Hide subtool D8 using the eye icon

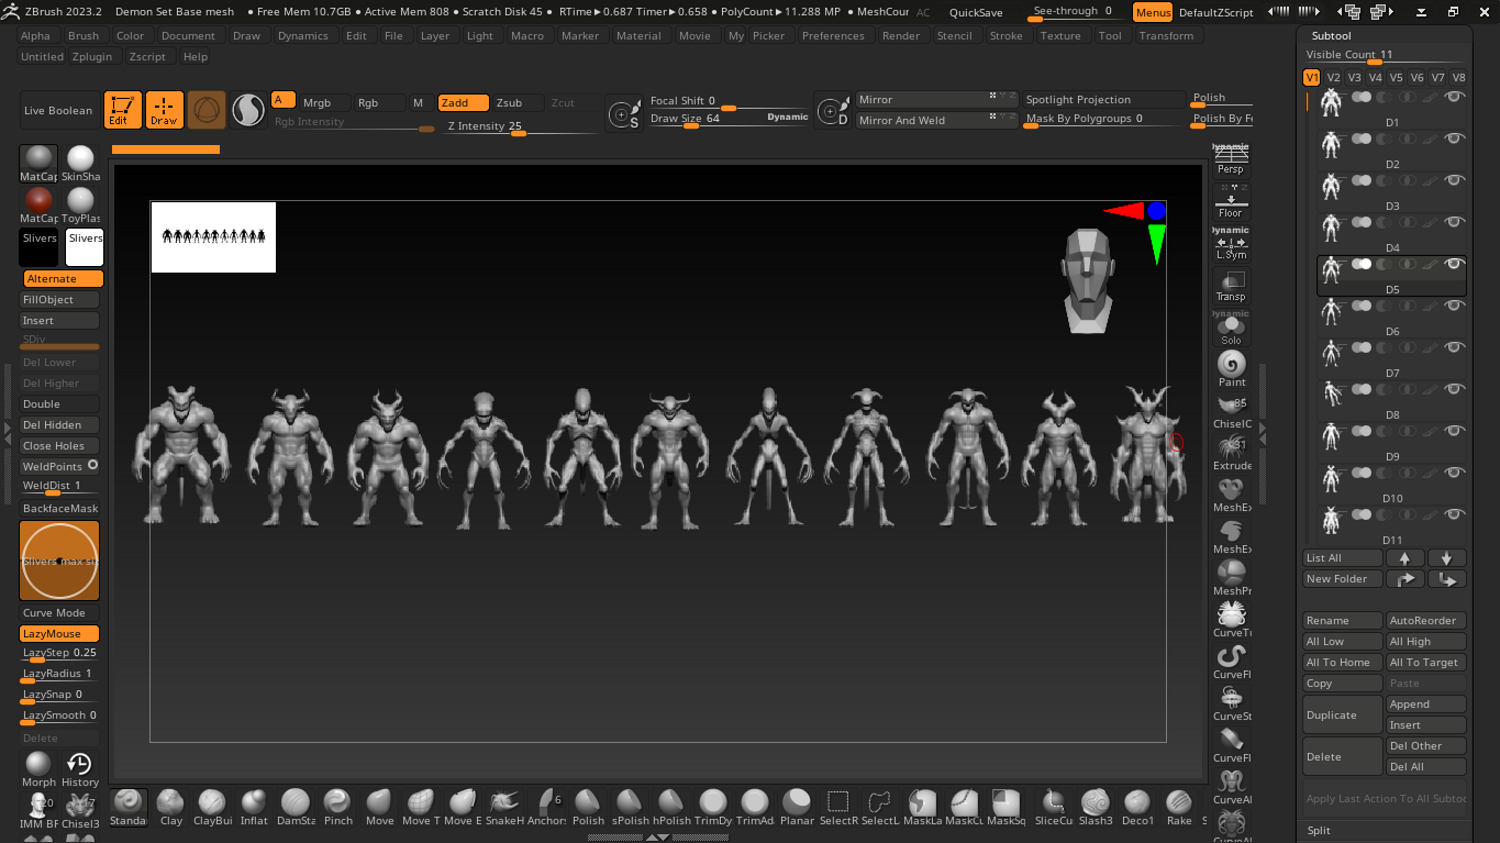(1455, 389)
